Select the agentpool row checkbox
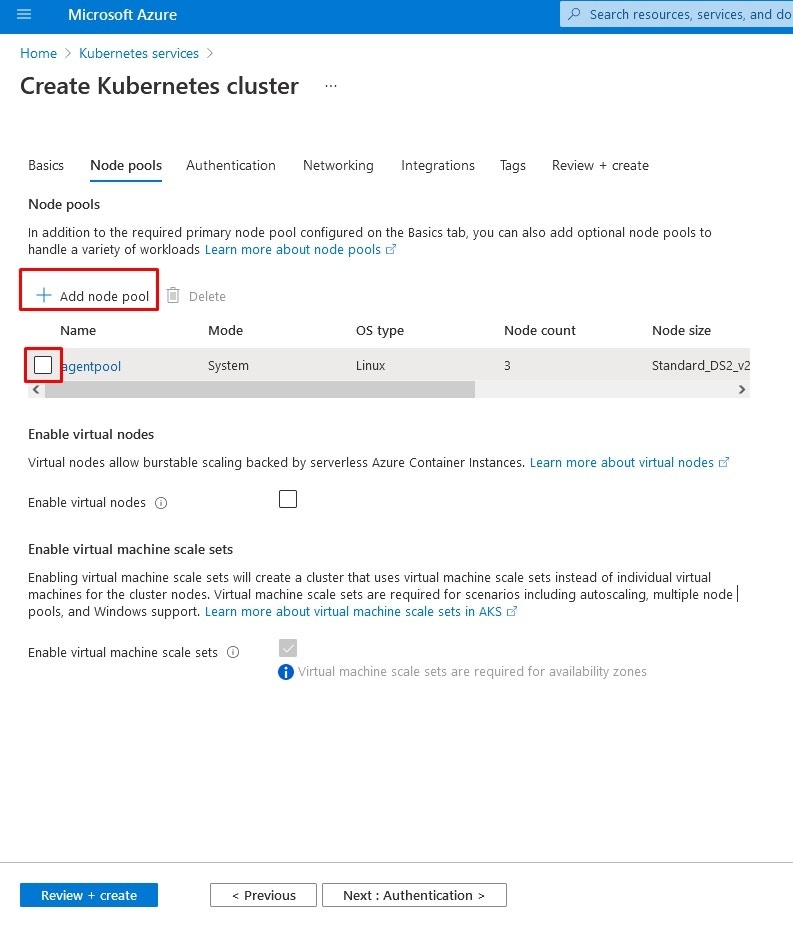Viewport: 793px width, 931px height. (43, 365)
